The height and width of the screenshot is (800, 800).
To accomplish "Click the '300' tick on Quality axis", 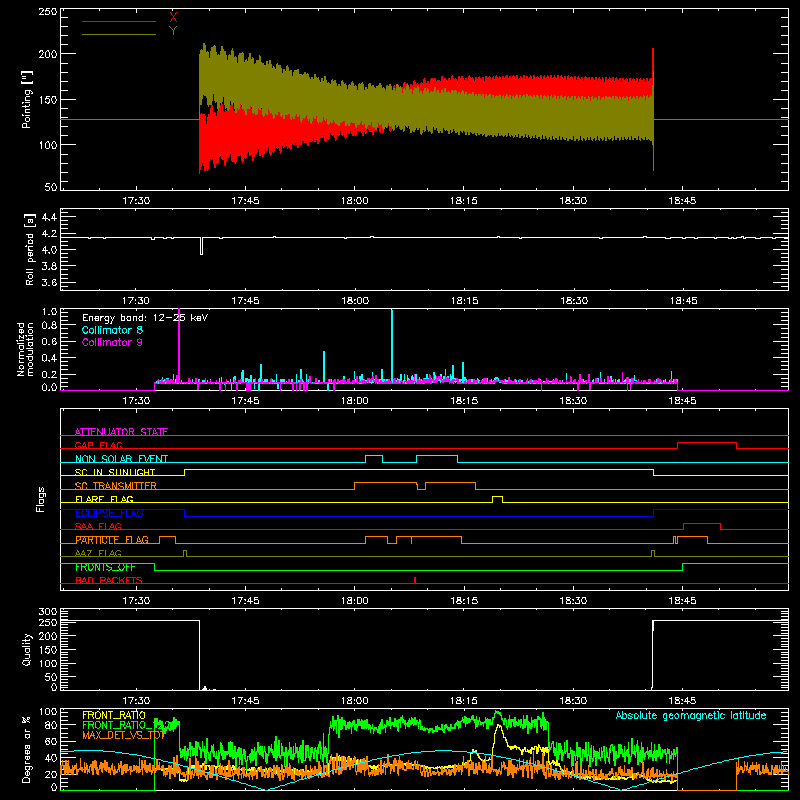I will 47,611.
